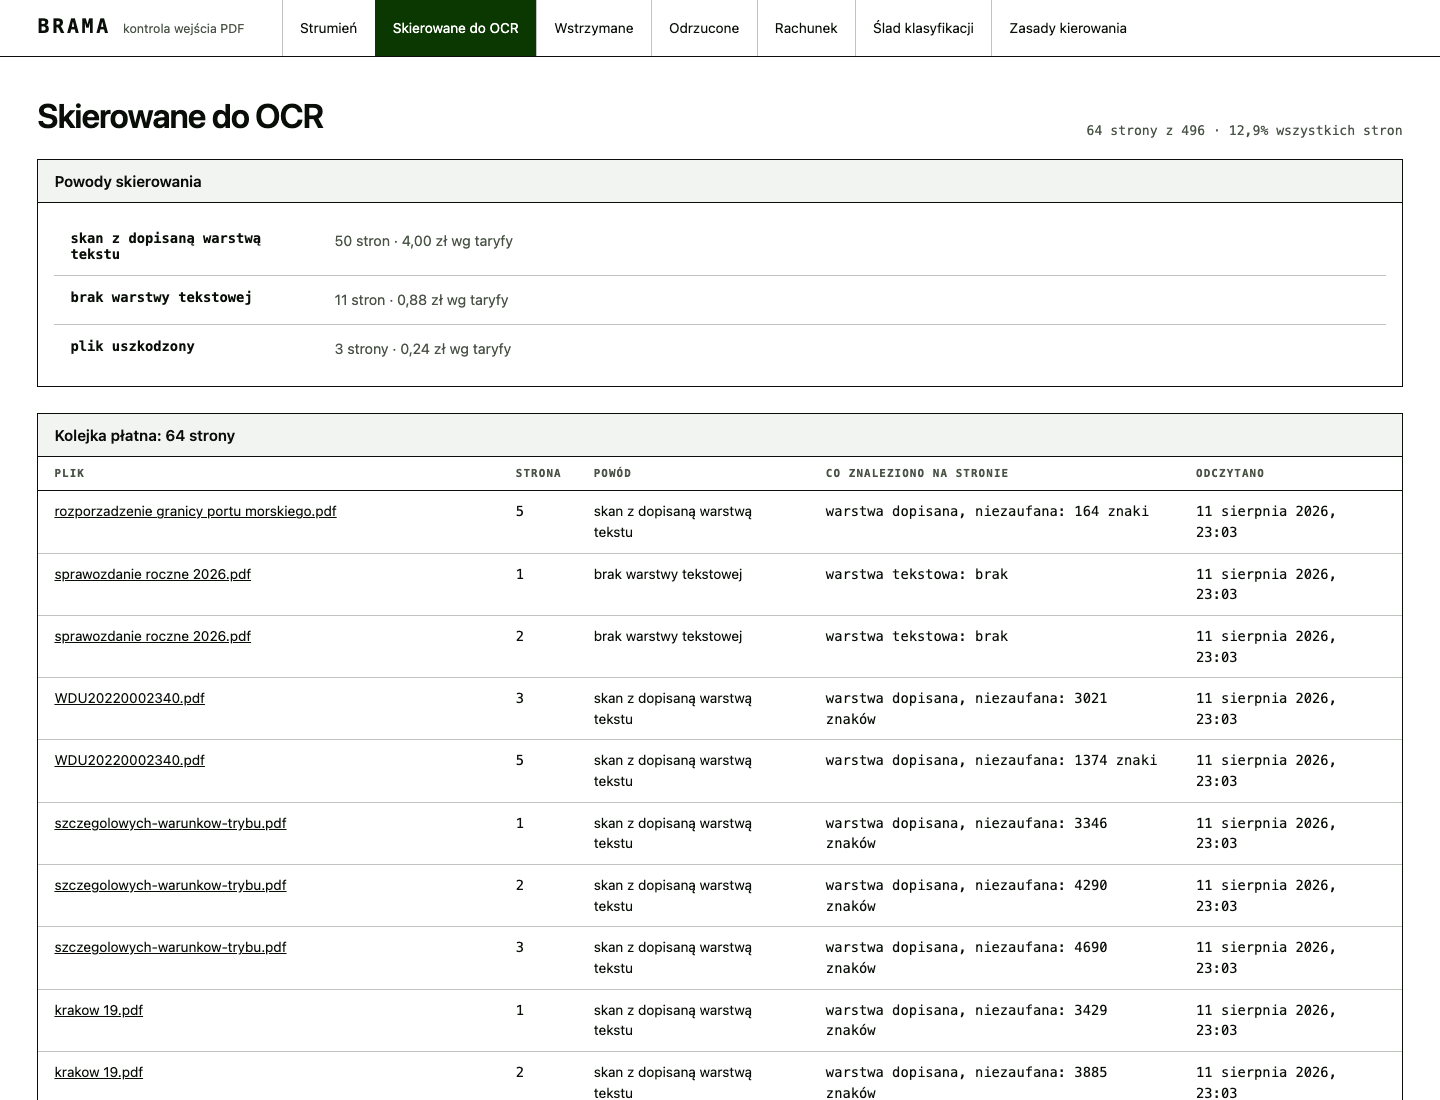Viewport: 1440px width, 1100px height.
Task: Open WDU20220002340.pdf link for page 5
Action: point(129,760)
